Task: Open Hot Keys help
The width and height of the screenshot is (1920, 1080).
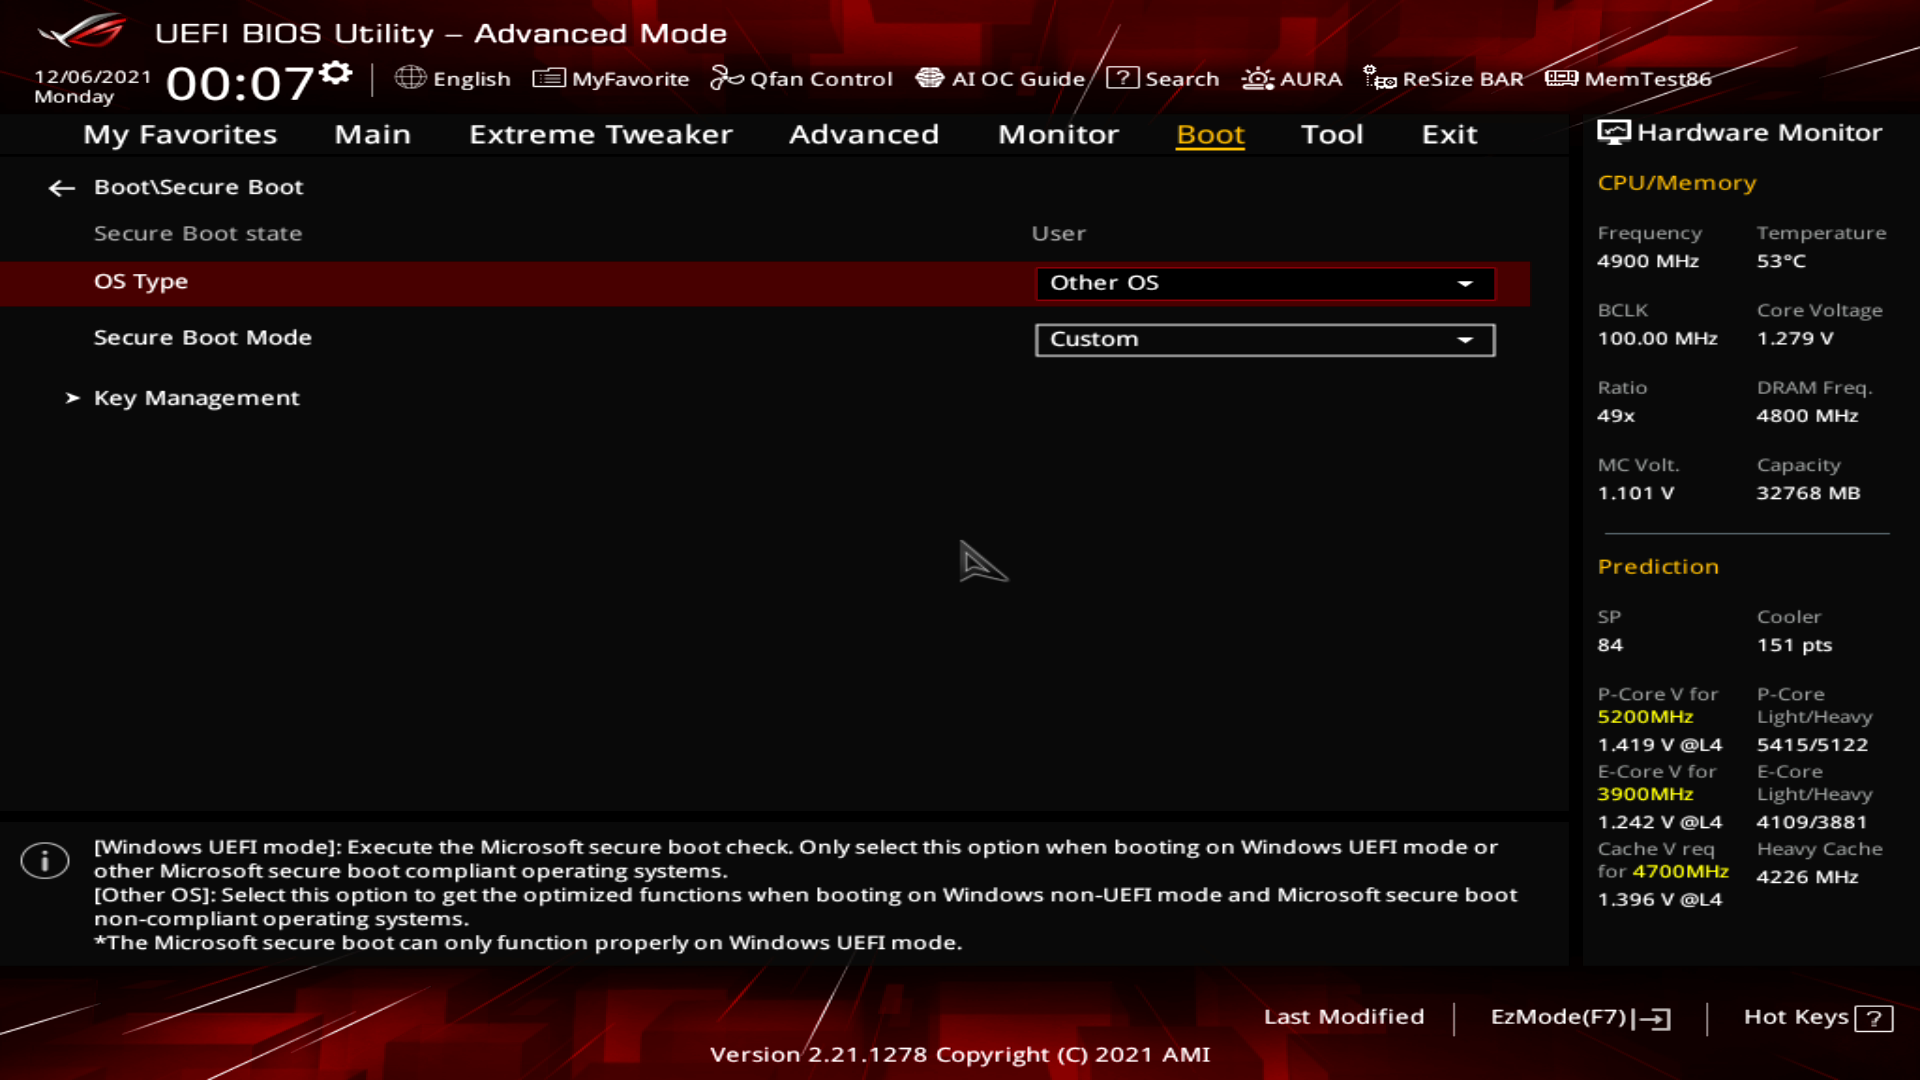Action: coord(1817,1017)
